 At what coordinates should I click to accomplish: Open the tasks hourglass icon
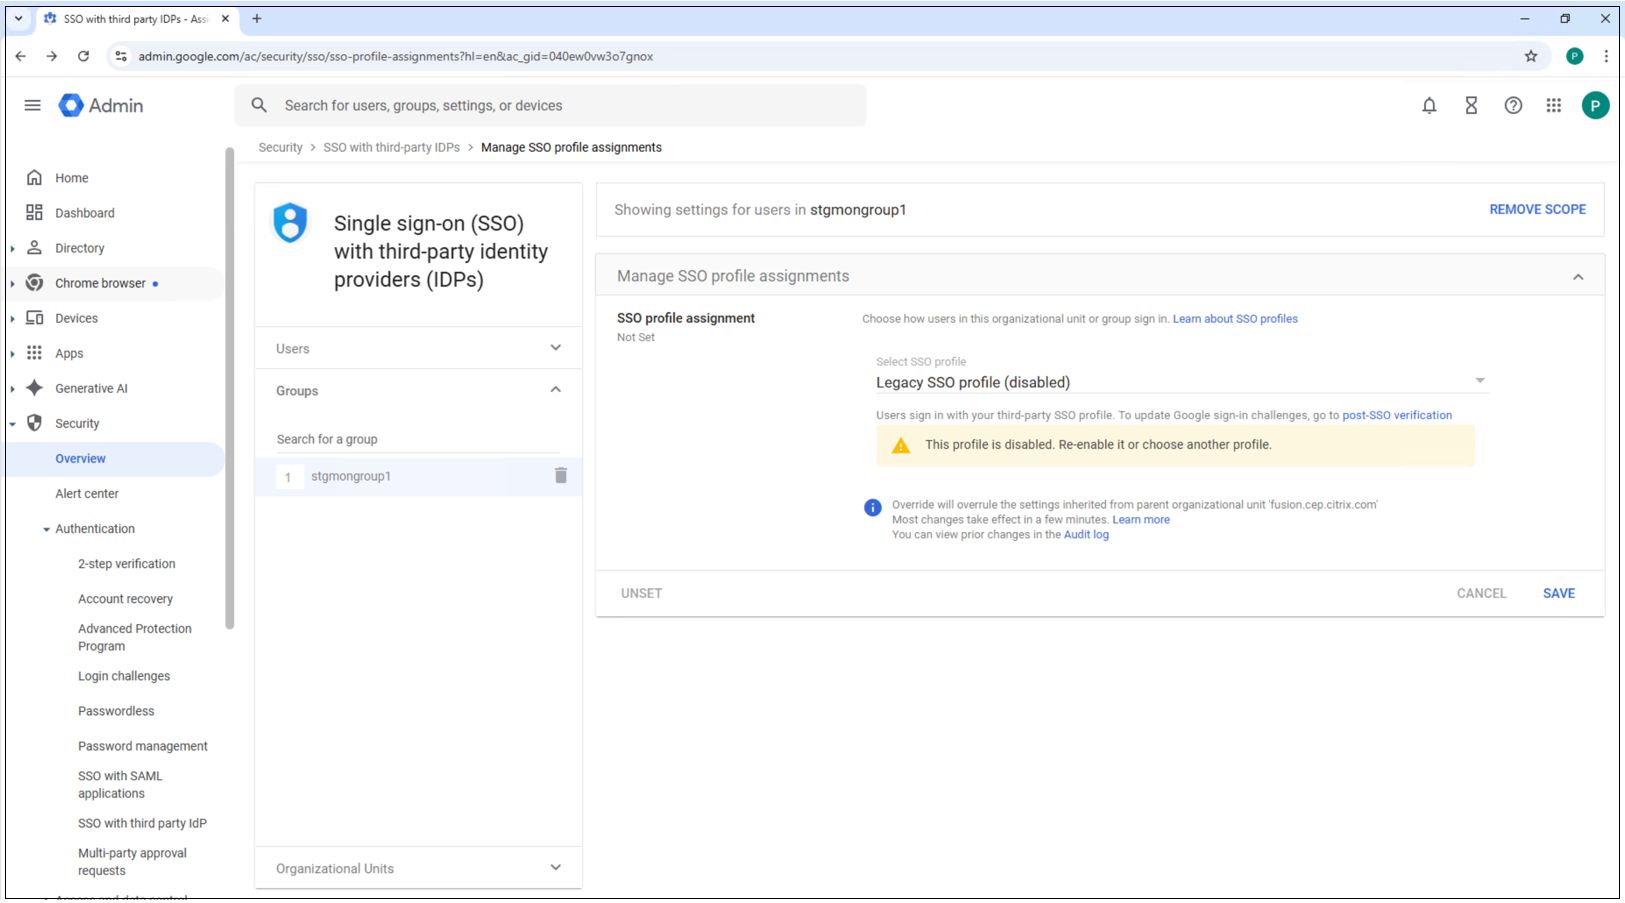pos(1471,105)
